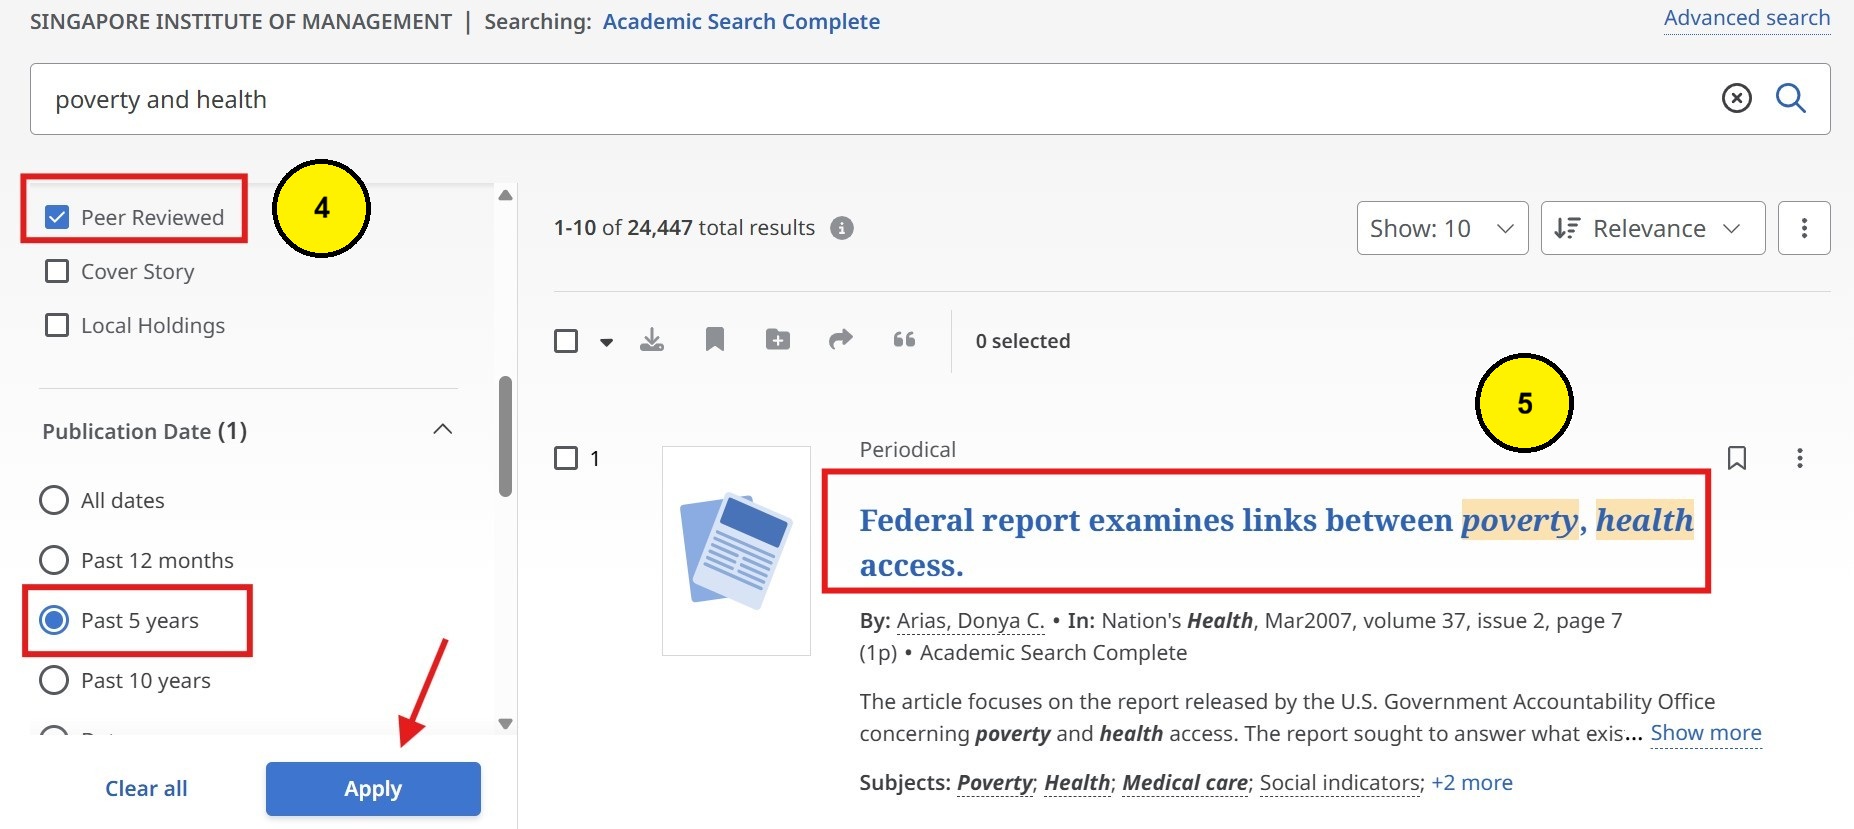The image size is (1854, 829).
Task: Select Past 10 years publication date
Action: [54, 680]
